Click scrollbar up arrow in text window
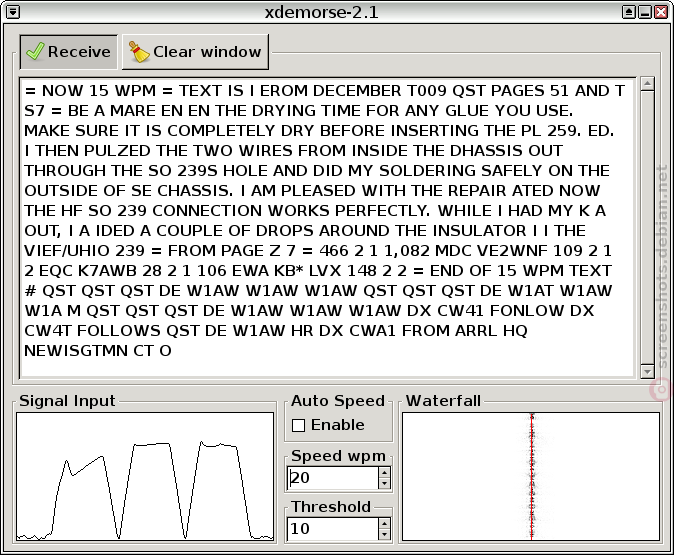The width and height of the screenshot is (674, 555). 647,83
